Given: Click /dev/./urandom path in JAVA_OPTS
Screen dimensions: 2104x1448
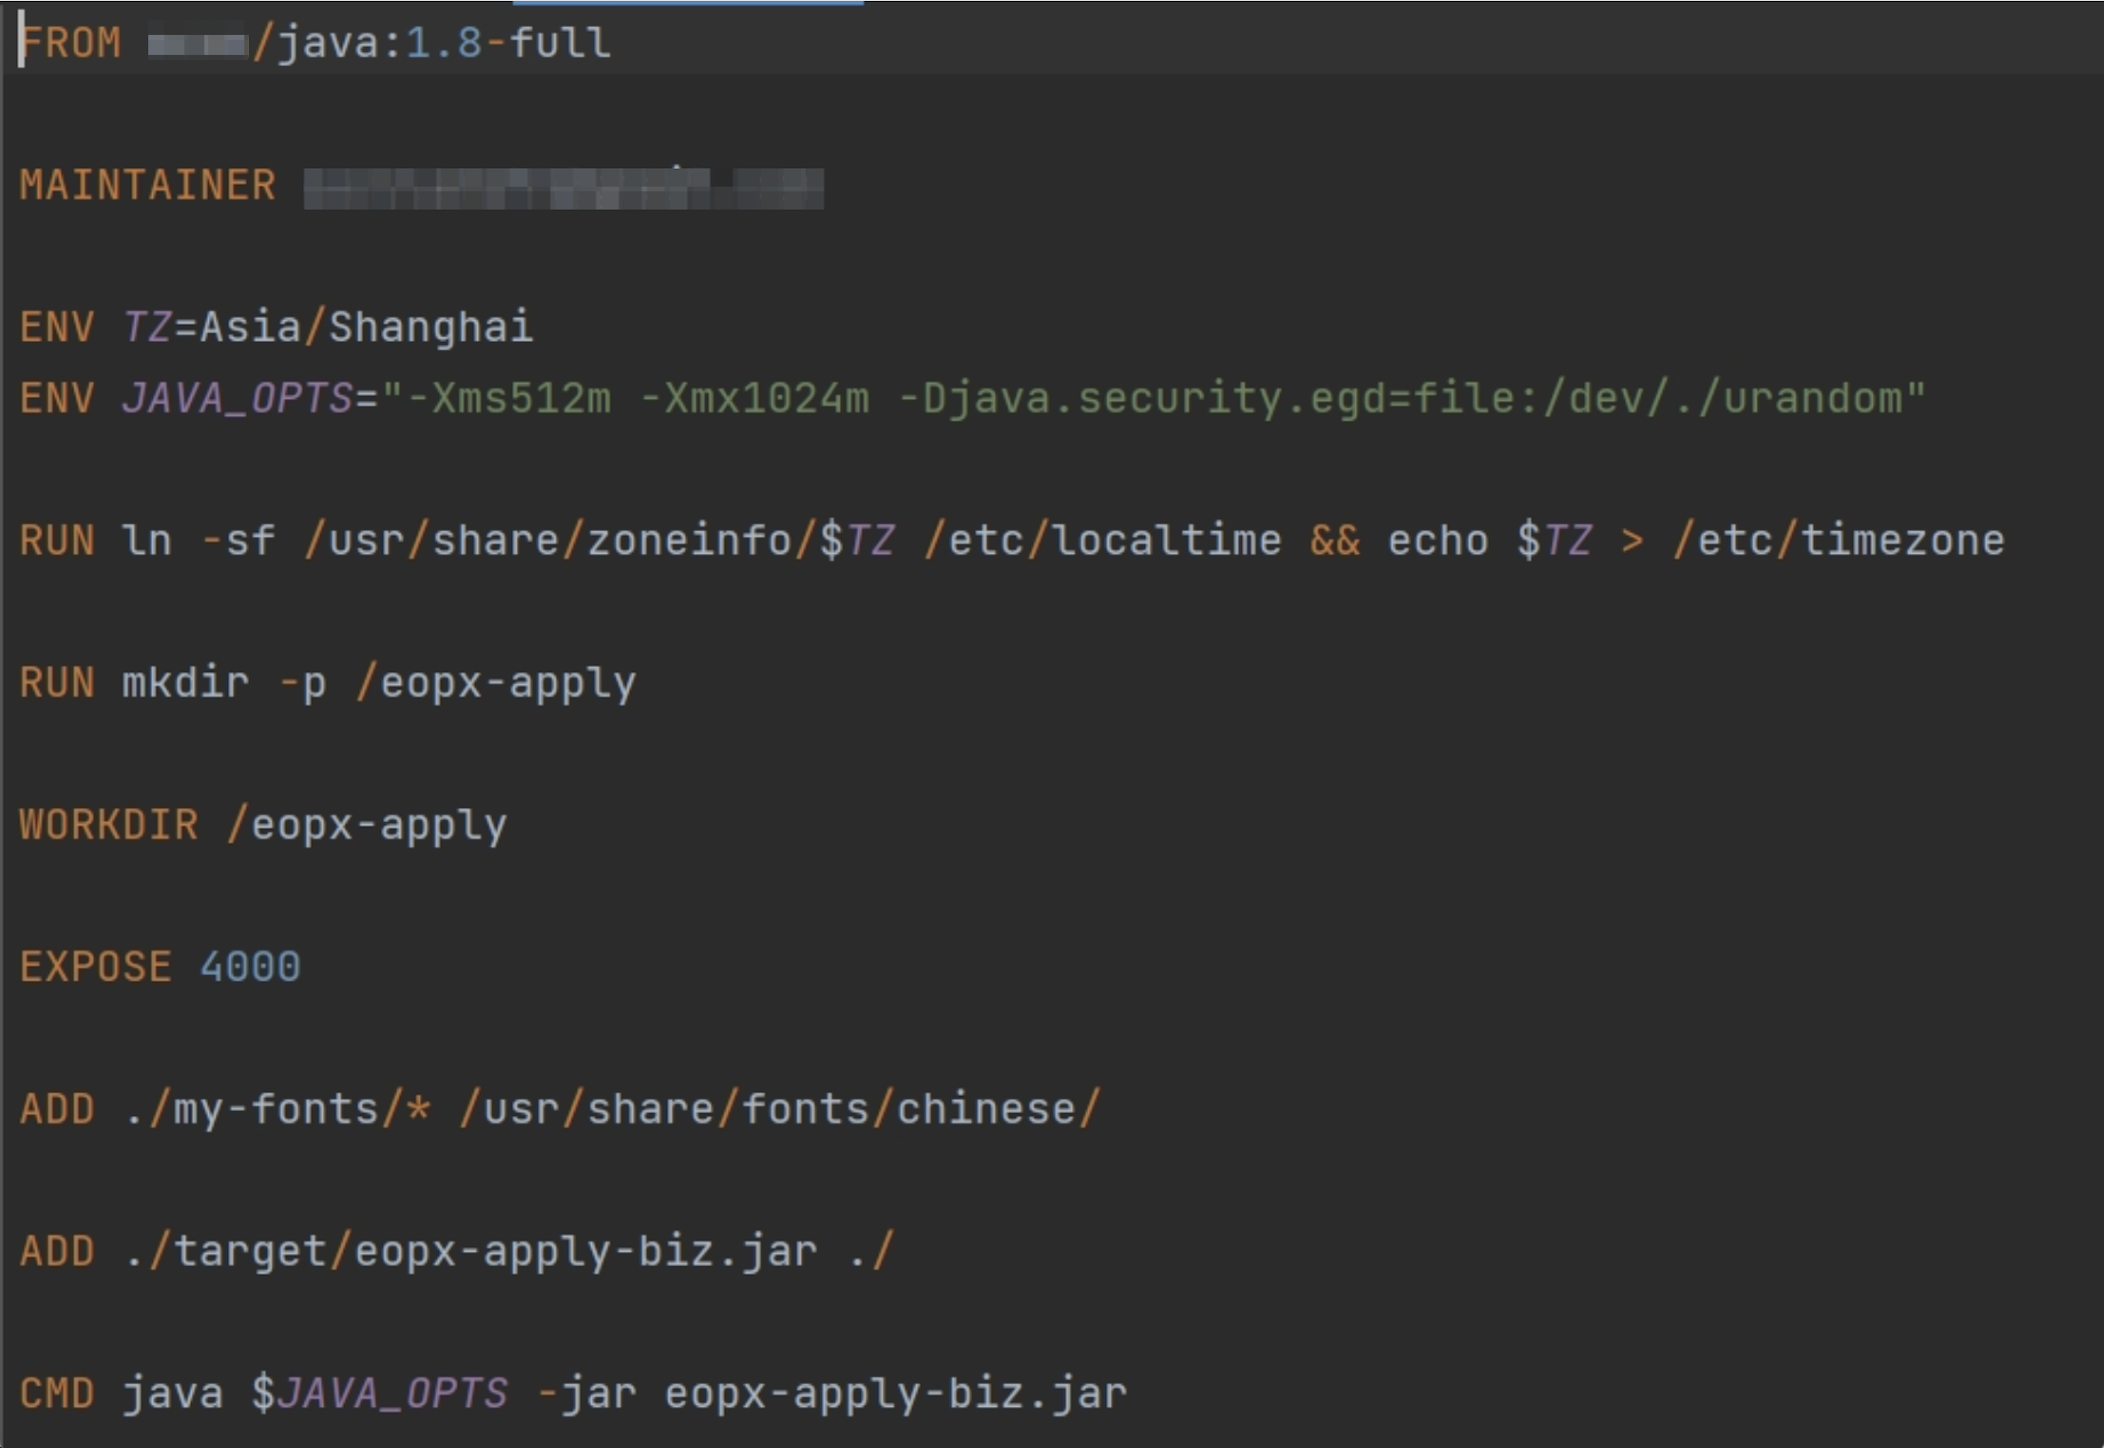Looking at the screenshot, I should click(x=1722, y=399).
